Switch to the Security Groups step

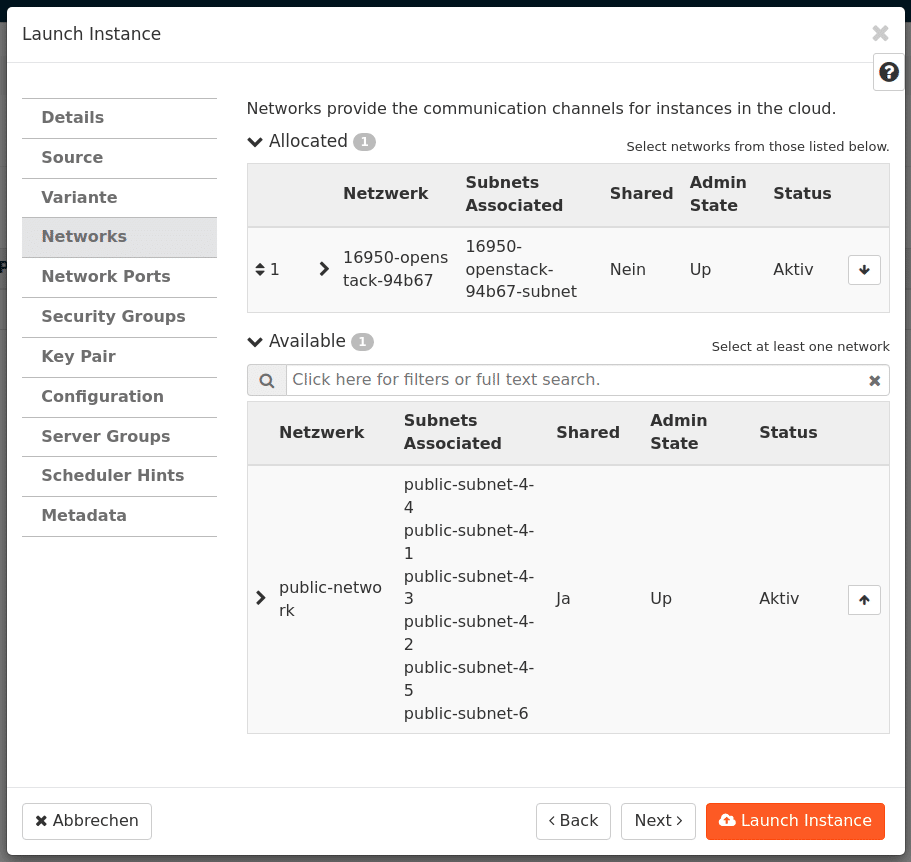pyautogui.click(x=113, y=317)
